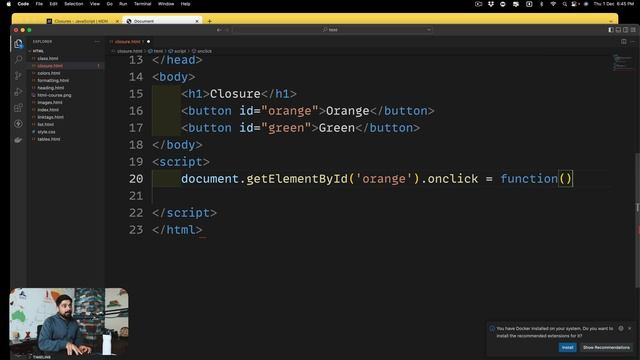This screenshot has width=640, height=360.
Task: Open the Run menu
Action: [x=123, y=4]
